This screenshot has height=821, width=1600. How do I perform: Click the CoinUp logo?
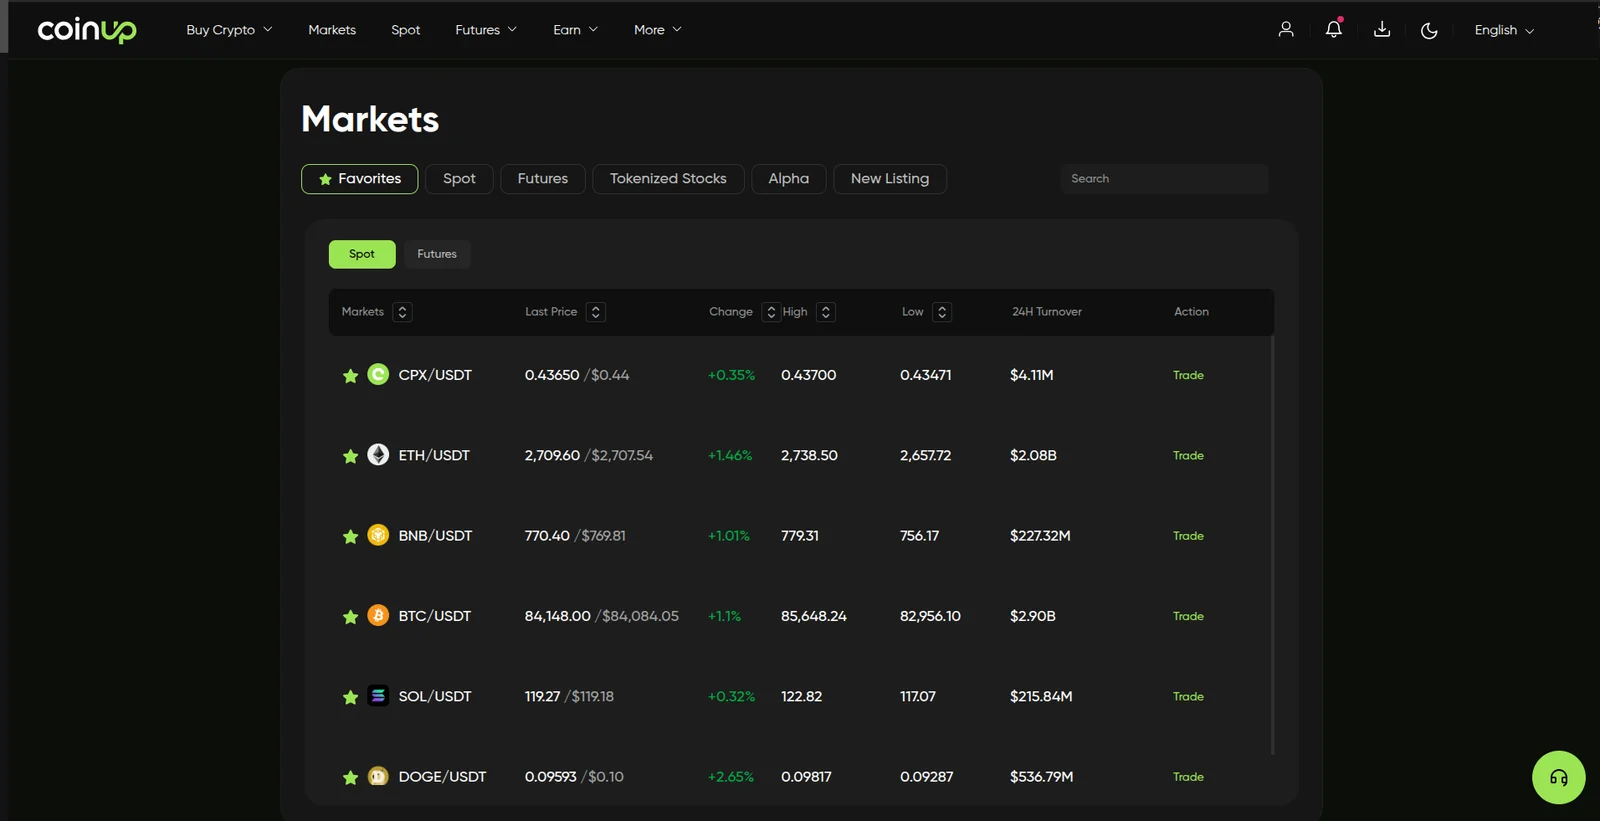(x=87, y=30)
